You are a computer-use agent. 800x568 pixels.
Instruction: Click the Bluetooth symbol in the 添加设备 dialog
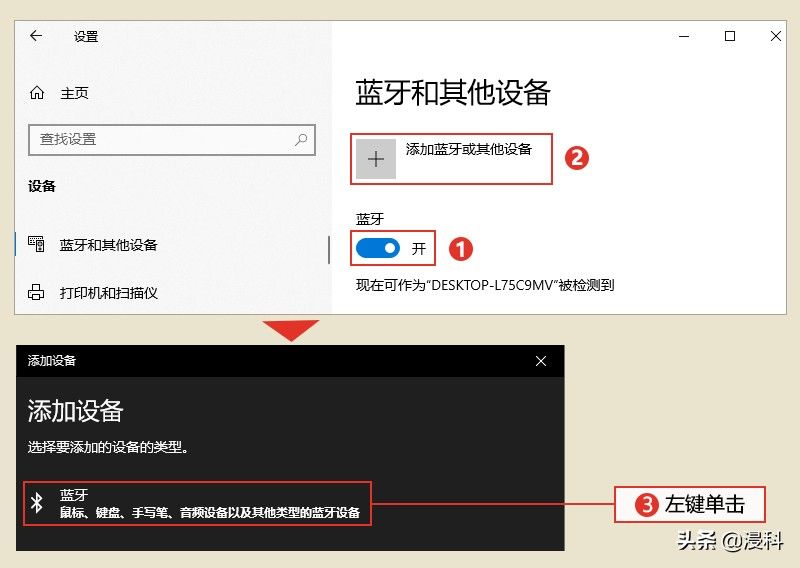tap(37, 503)
